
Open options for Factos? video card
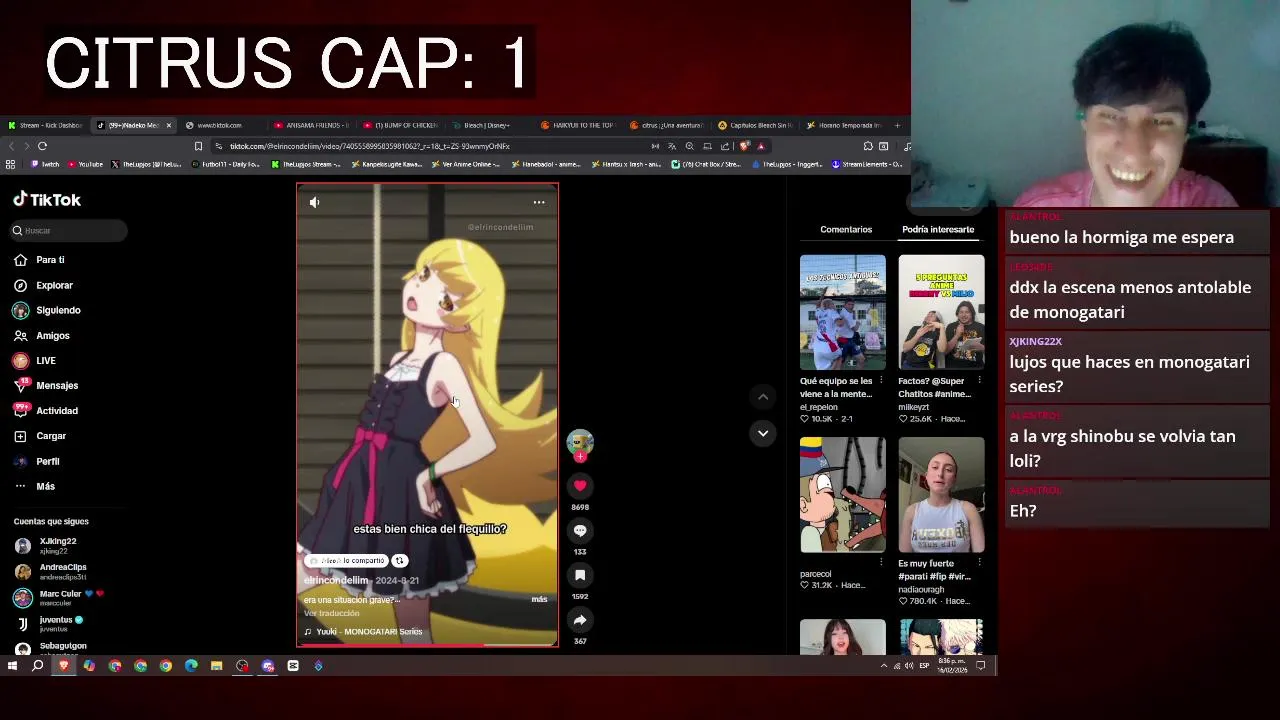[x=979, y=381]
